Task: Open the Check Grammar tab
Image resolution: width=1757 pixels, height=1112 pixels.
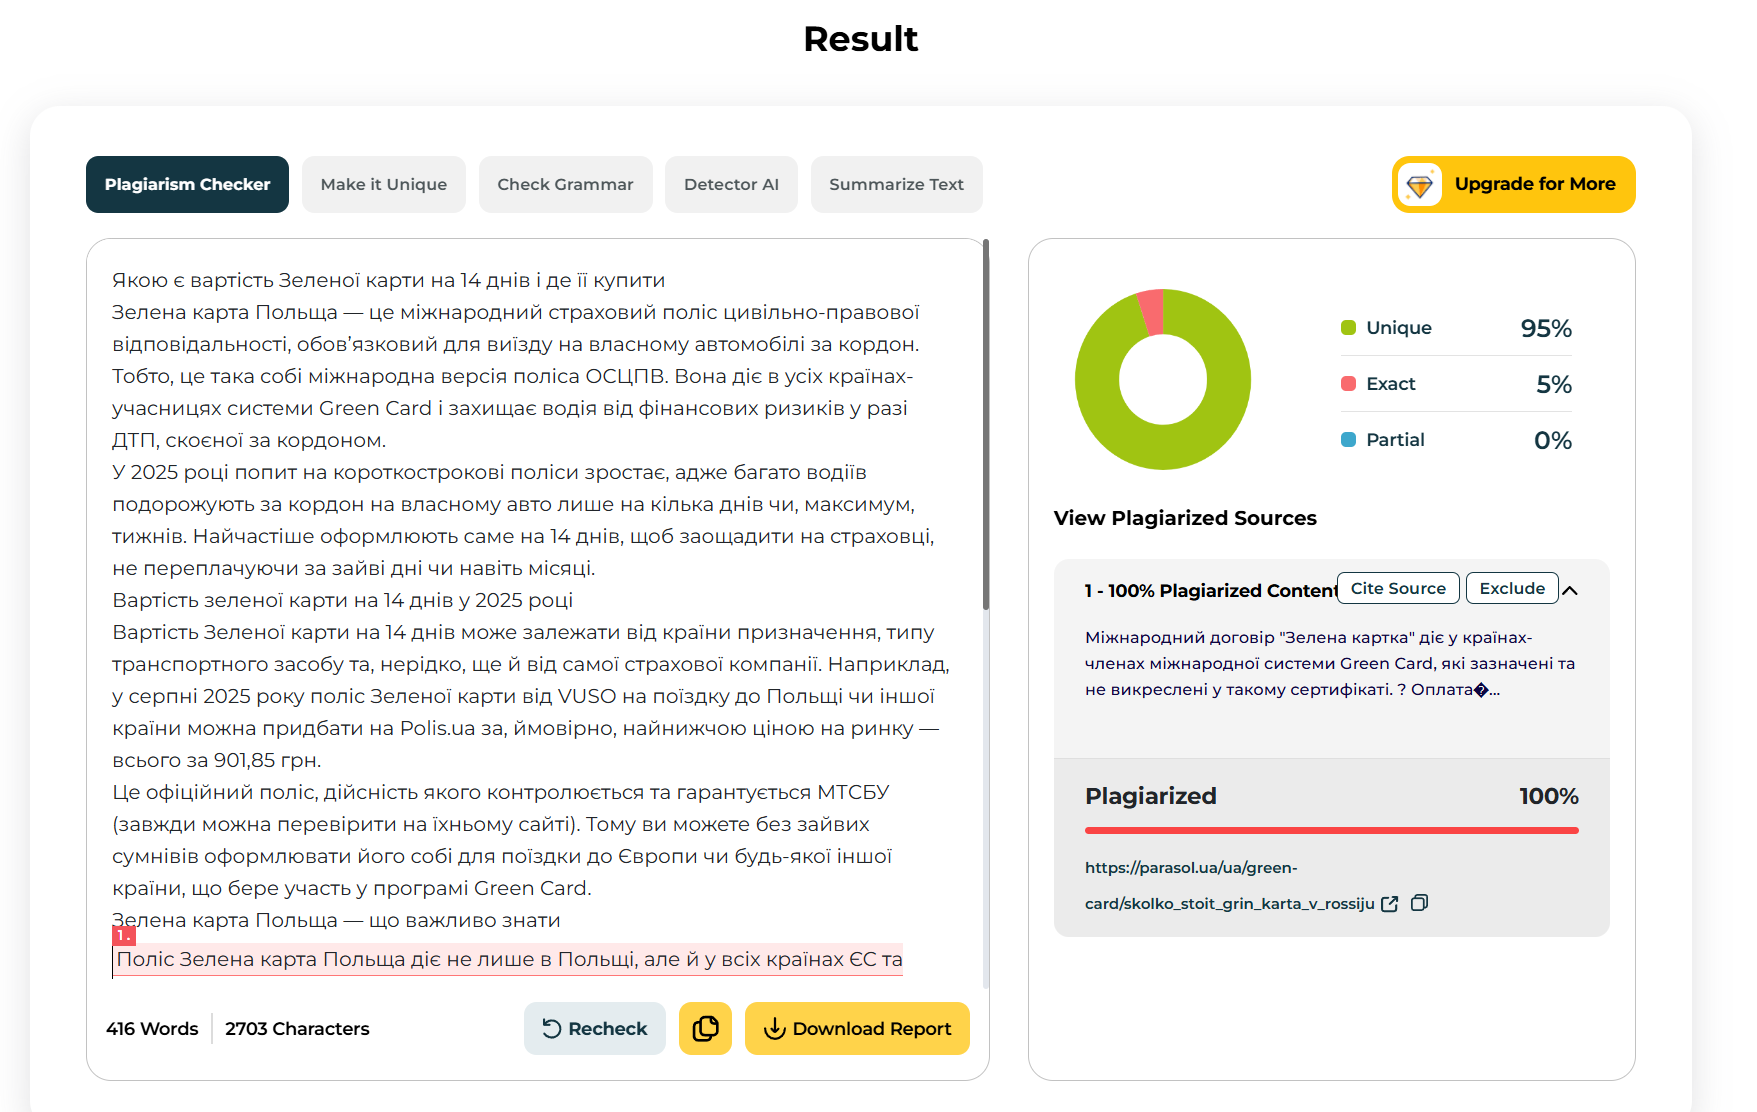Action: tap(565, 184)
